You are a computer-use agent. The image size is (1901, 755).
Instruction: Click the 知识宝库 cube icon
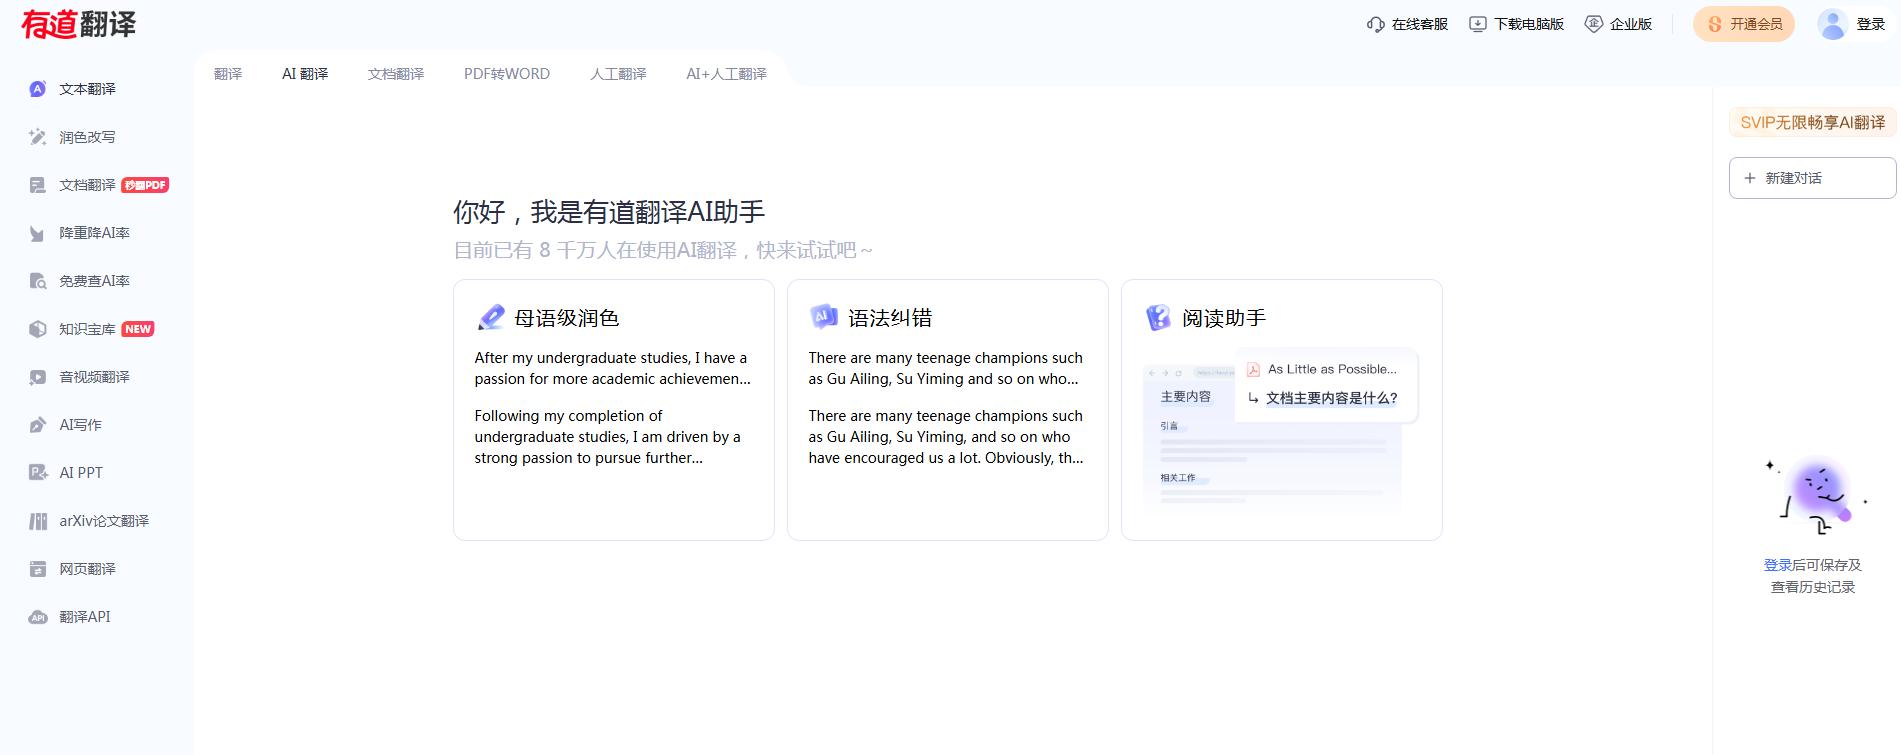pyautogui.click(x=38, y=329)
